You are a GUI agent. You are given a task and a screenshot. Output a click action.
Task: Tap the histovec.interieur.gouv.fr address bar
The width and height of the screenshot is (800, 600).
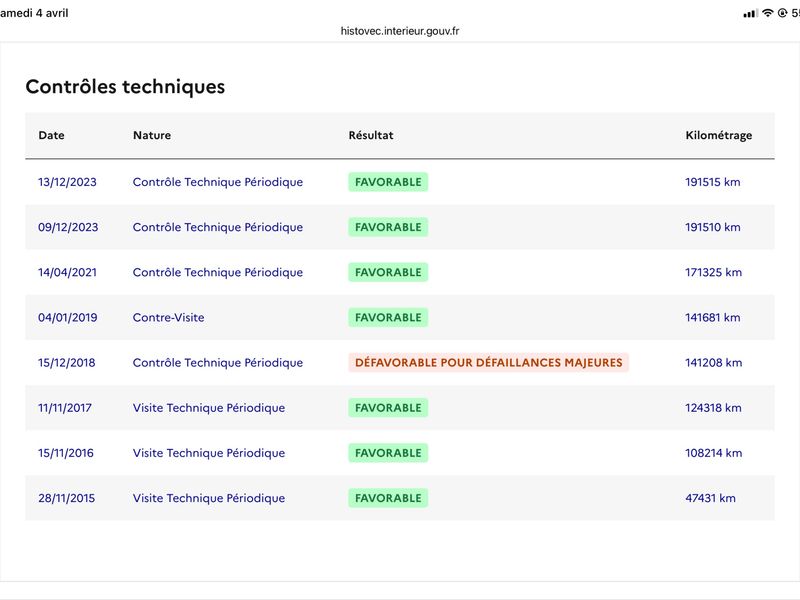(400, 31)
